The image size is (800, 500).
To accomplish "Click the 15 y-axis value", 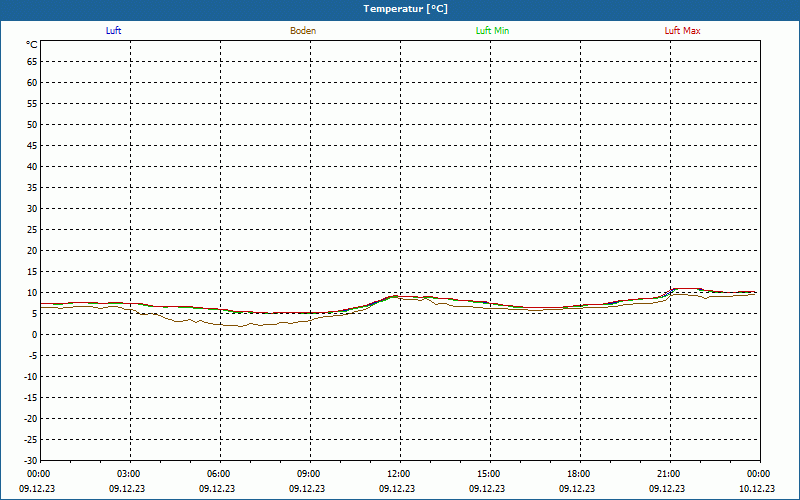I will 32,272.
